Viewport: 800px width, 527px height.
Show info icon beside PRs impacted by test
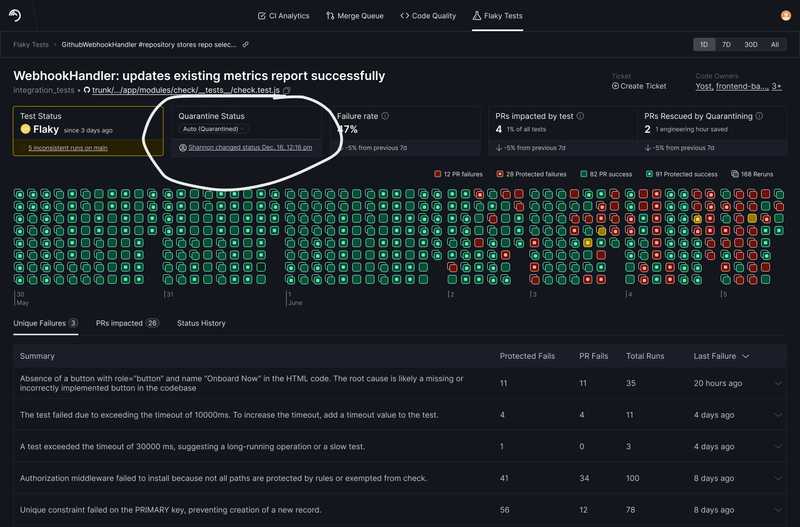pyautogui.click(x=580, y=116)
